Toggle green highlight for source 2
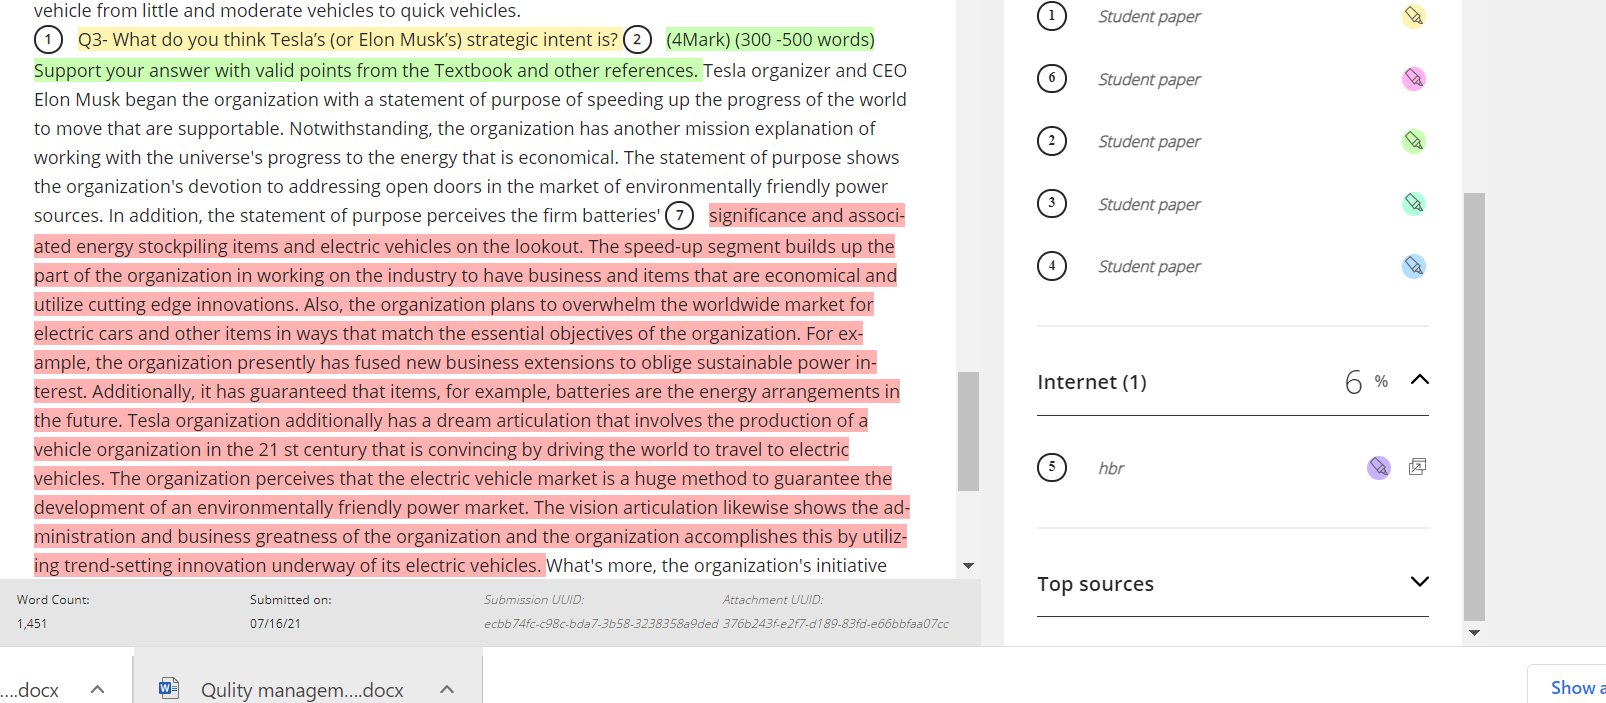 click(1413, 141)
